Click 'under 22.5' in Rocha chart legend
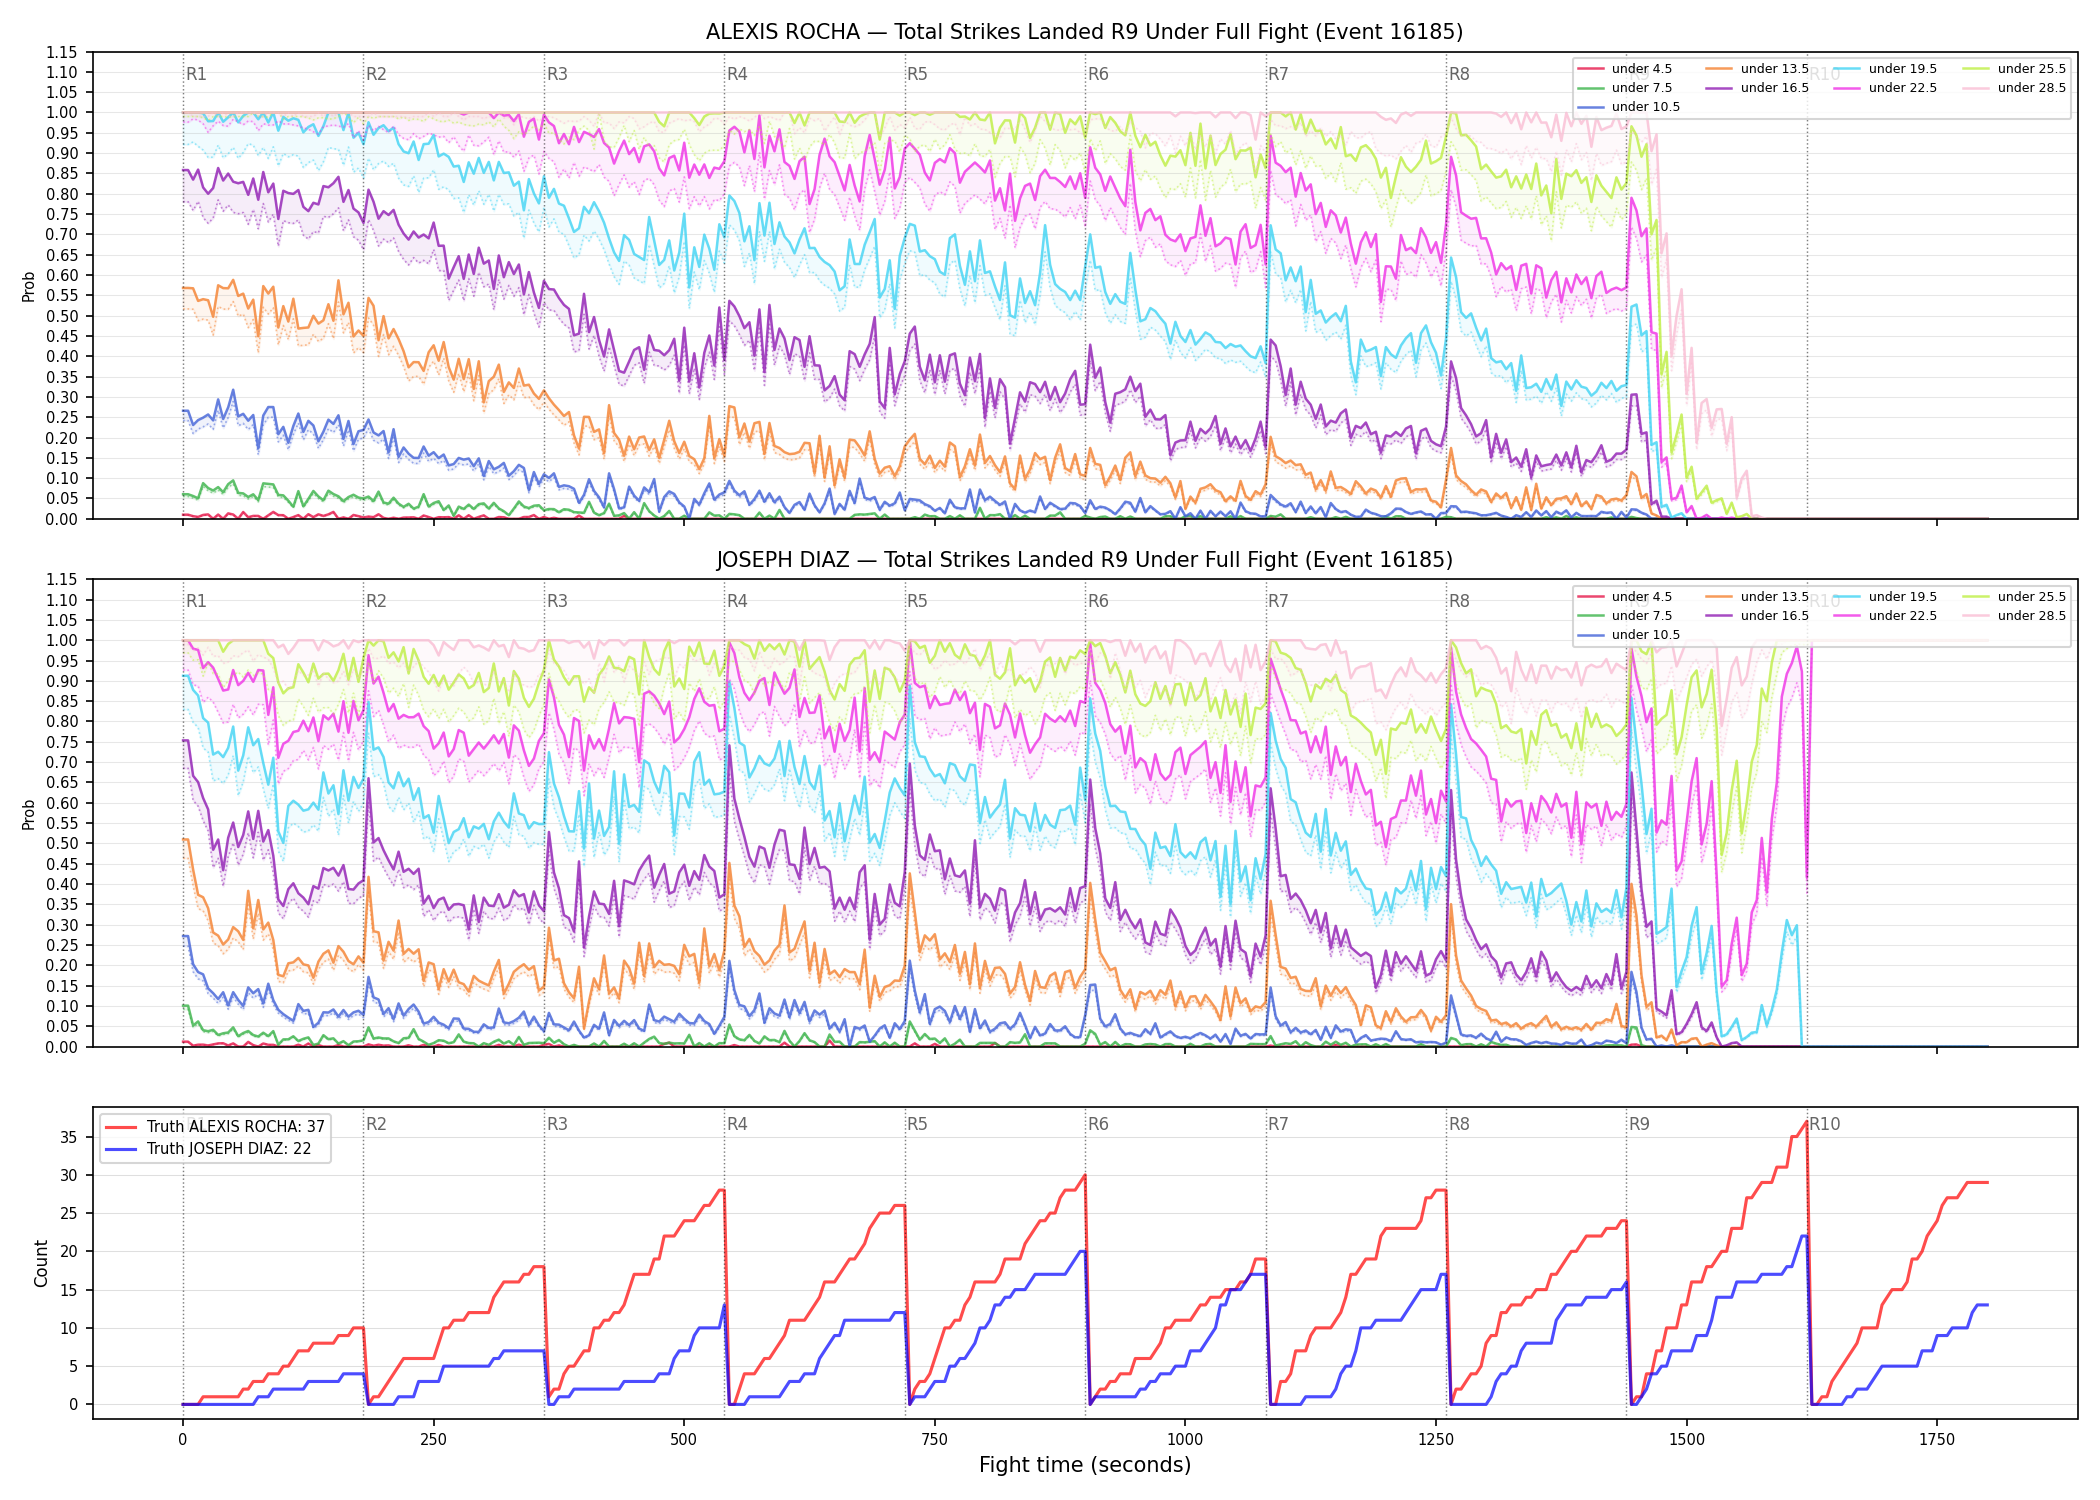Image resolution: width=2100 pixels, height=1500 pixels. coord(1902,88)
